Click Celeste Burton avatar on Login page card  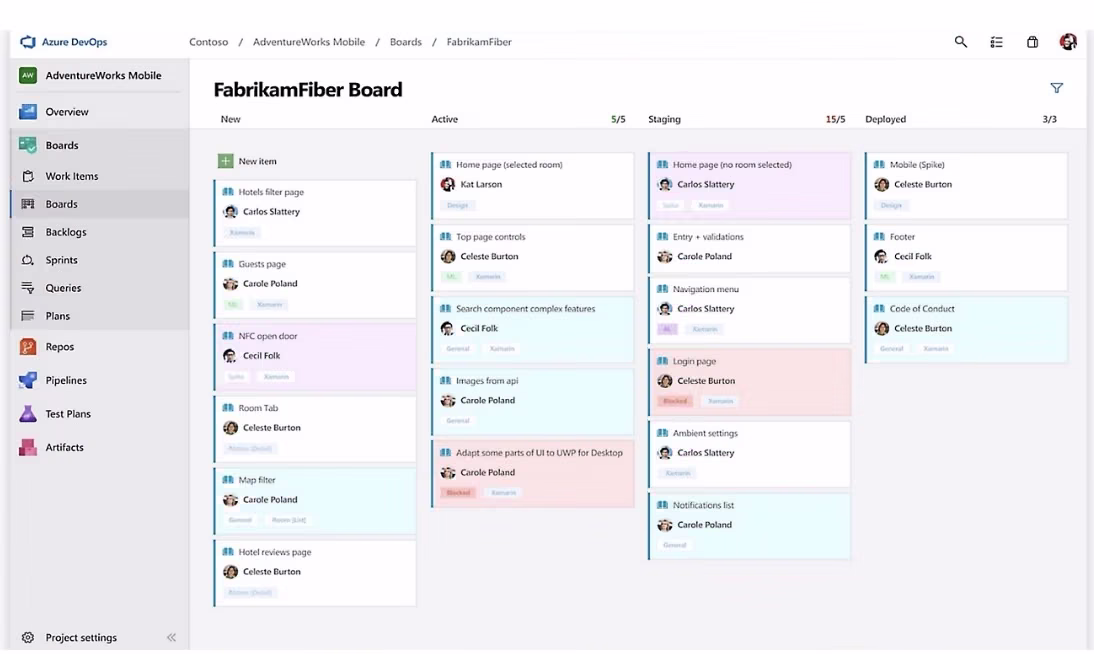(665, 380)
